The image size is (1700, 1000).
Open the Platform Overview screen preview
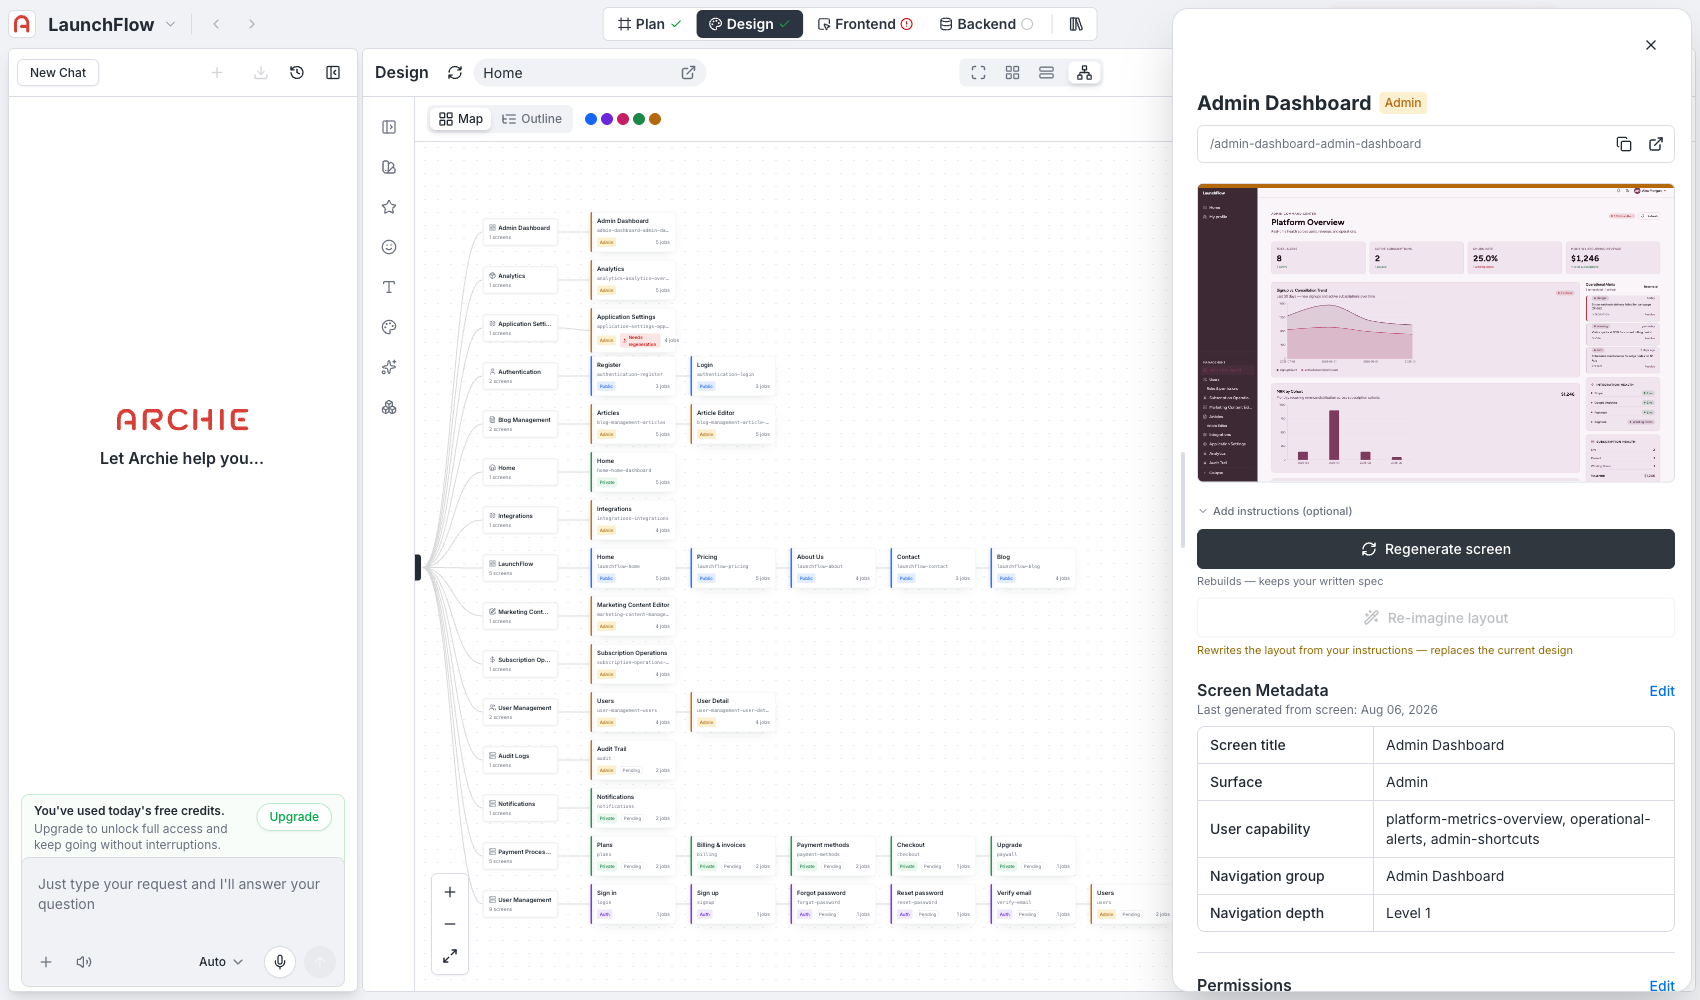click(x=1435, y=333)
